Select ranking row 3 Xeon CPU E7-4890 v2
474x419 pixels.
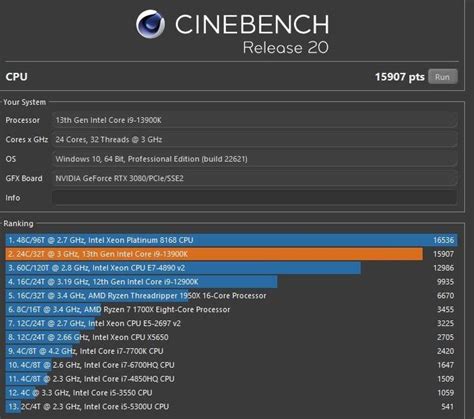point(231,268)
